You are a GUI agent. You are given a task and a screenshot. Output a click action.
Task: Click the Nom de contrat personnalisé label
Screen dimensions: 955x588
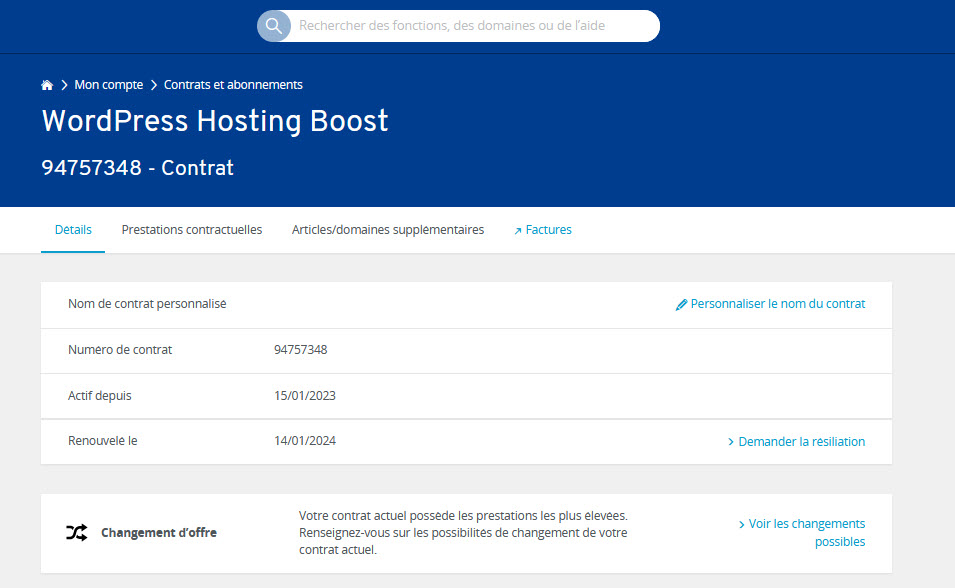(147, 303)
